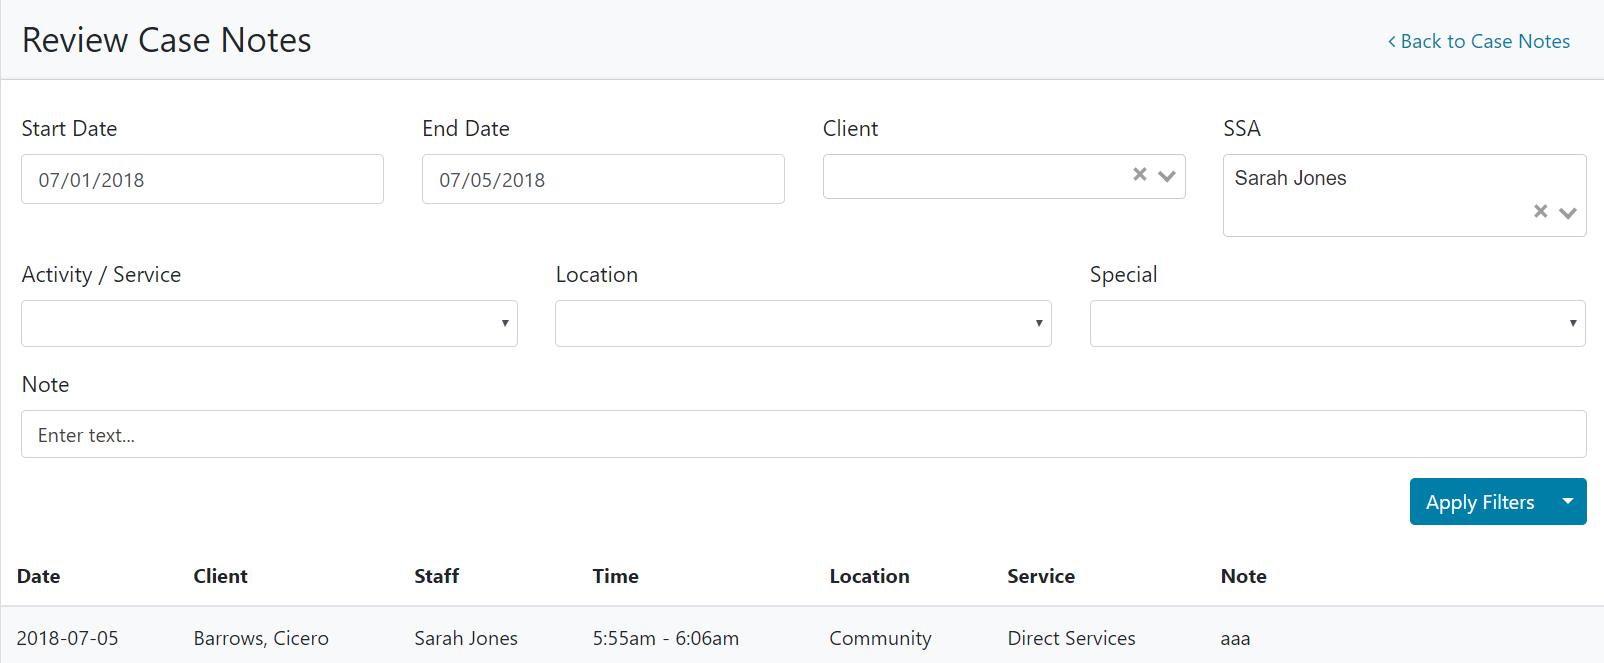
Task: Click the Apply Filters button
Action: click(1479, 502)
